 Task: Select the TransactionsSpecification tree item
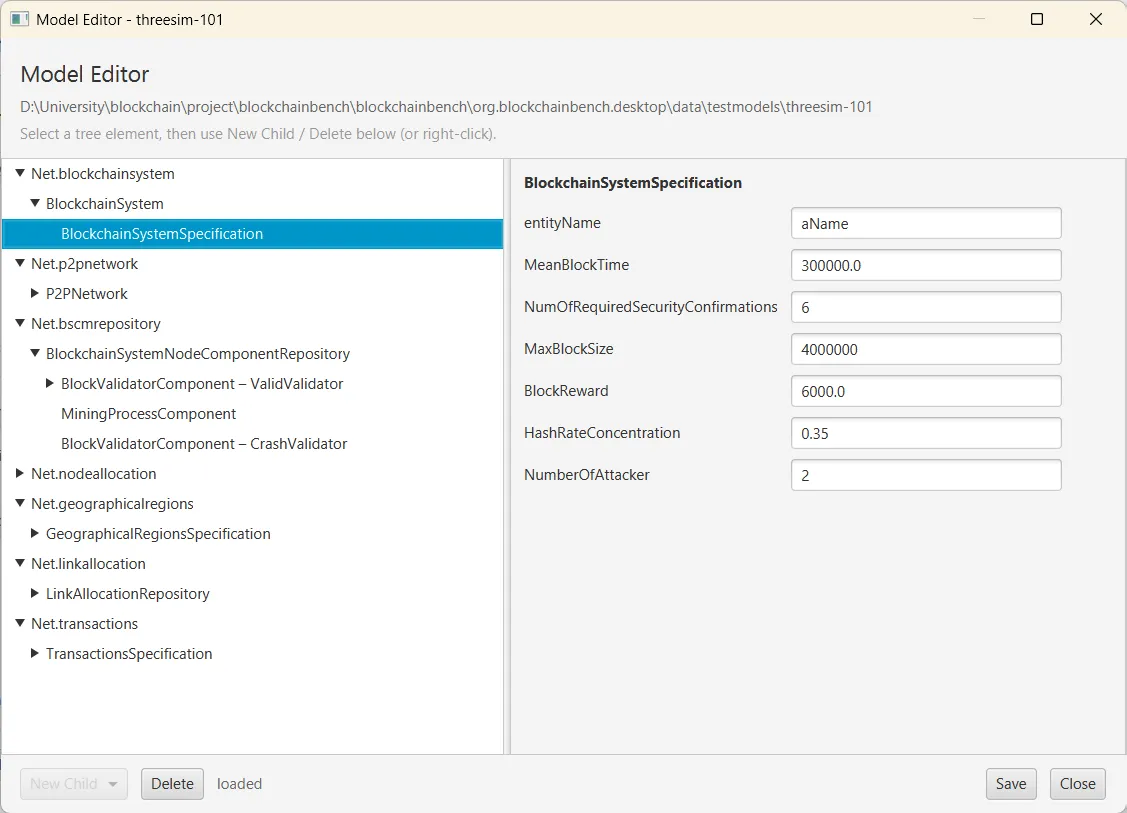click(252, 653)
